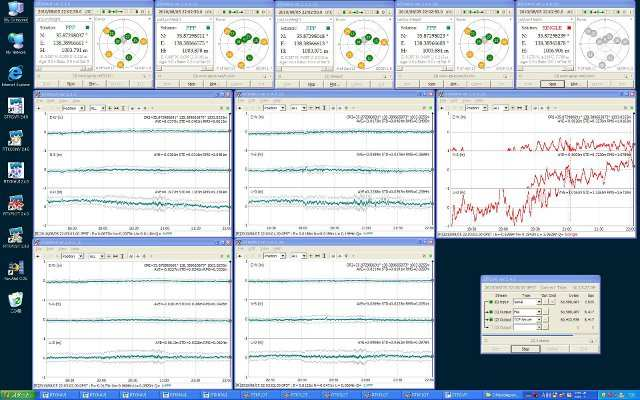Click Stop in the SINGLE-solution RTKNAVI window
This screenshot has height=400, width=640.
552,84
